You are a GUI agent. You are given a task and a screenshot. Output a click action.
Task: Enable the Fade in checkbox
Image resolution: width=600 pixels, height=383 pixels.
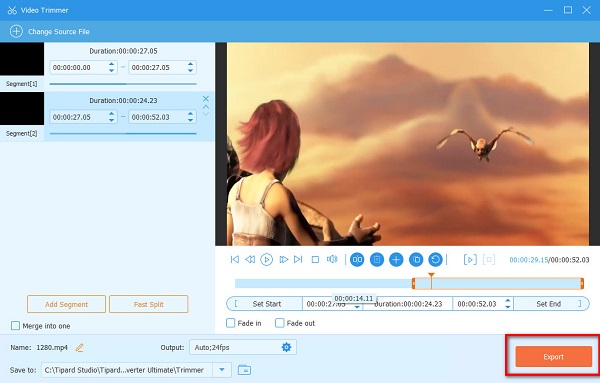tap(230, 323)
